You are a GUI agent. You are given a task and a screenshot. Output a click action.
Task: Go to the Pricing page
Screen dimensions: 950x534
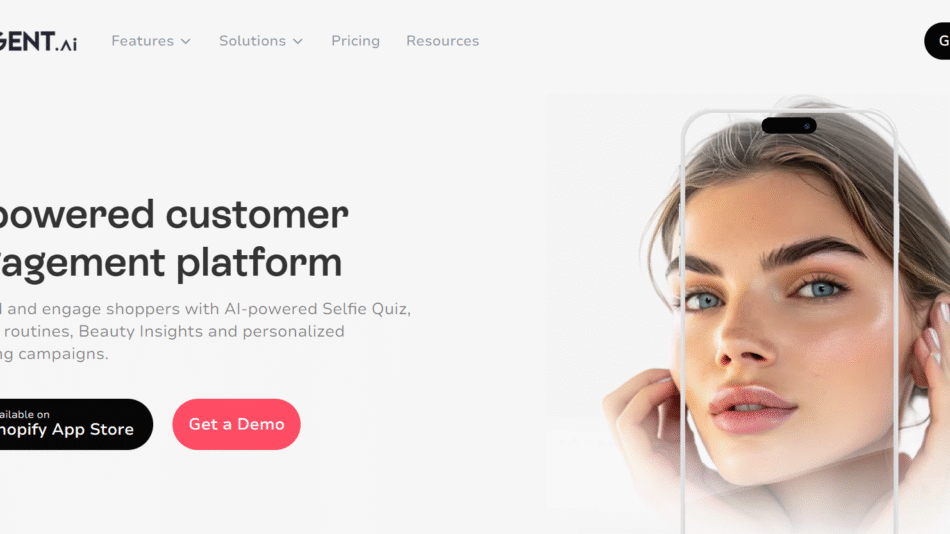click(355, 41)
